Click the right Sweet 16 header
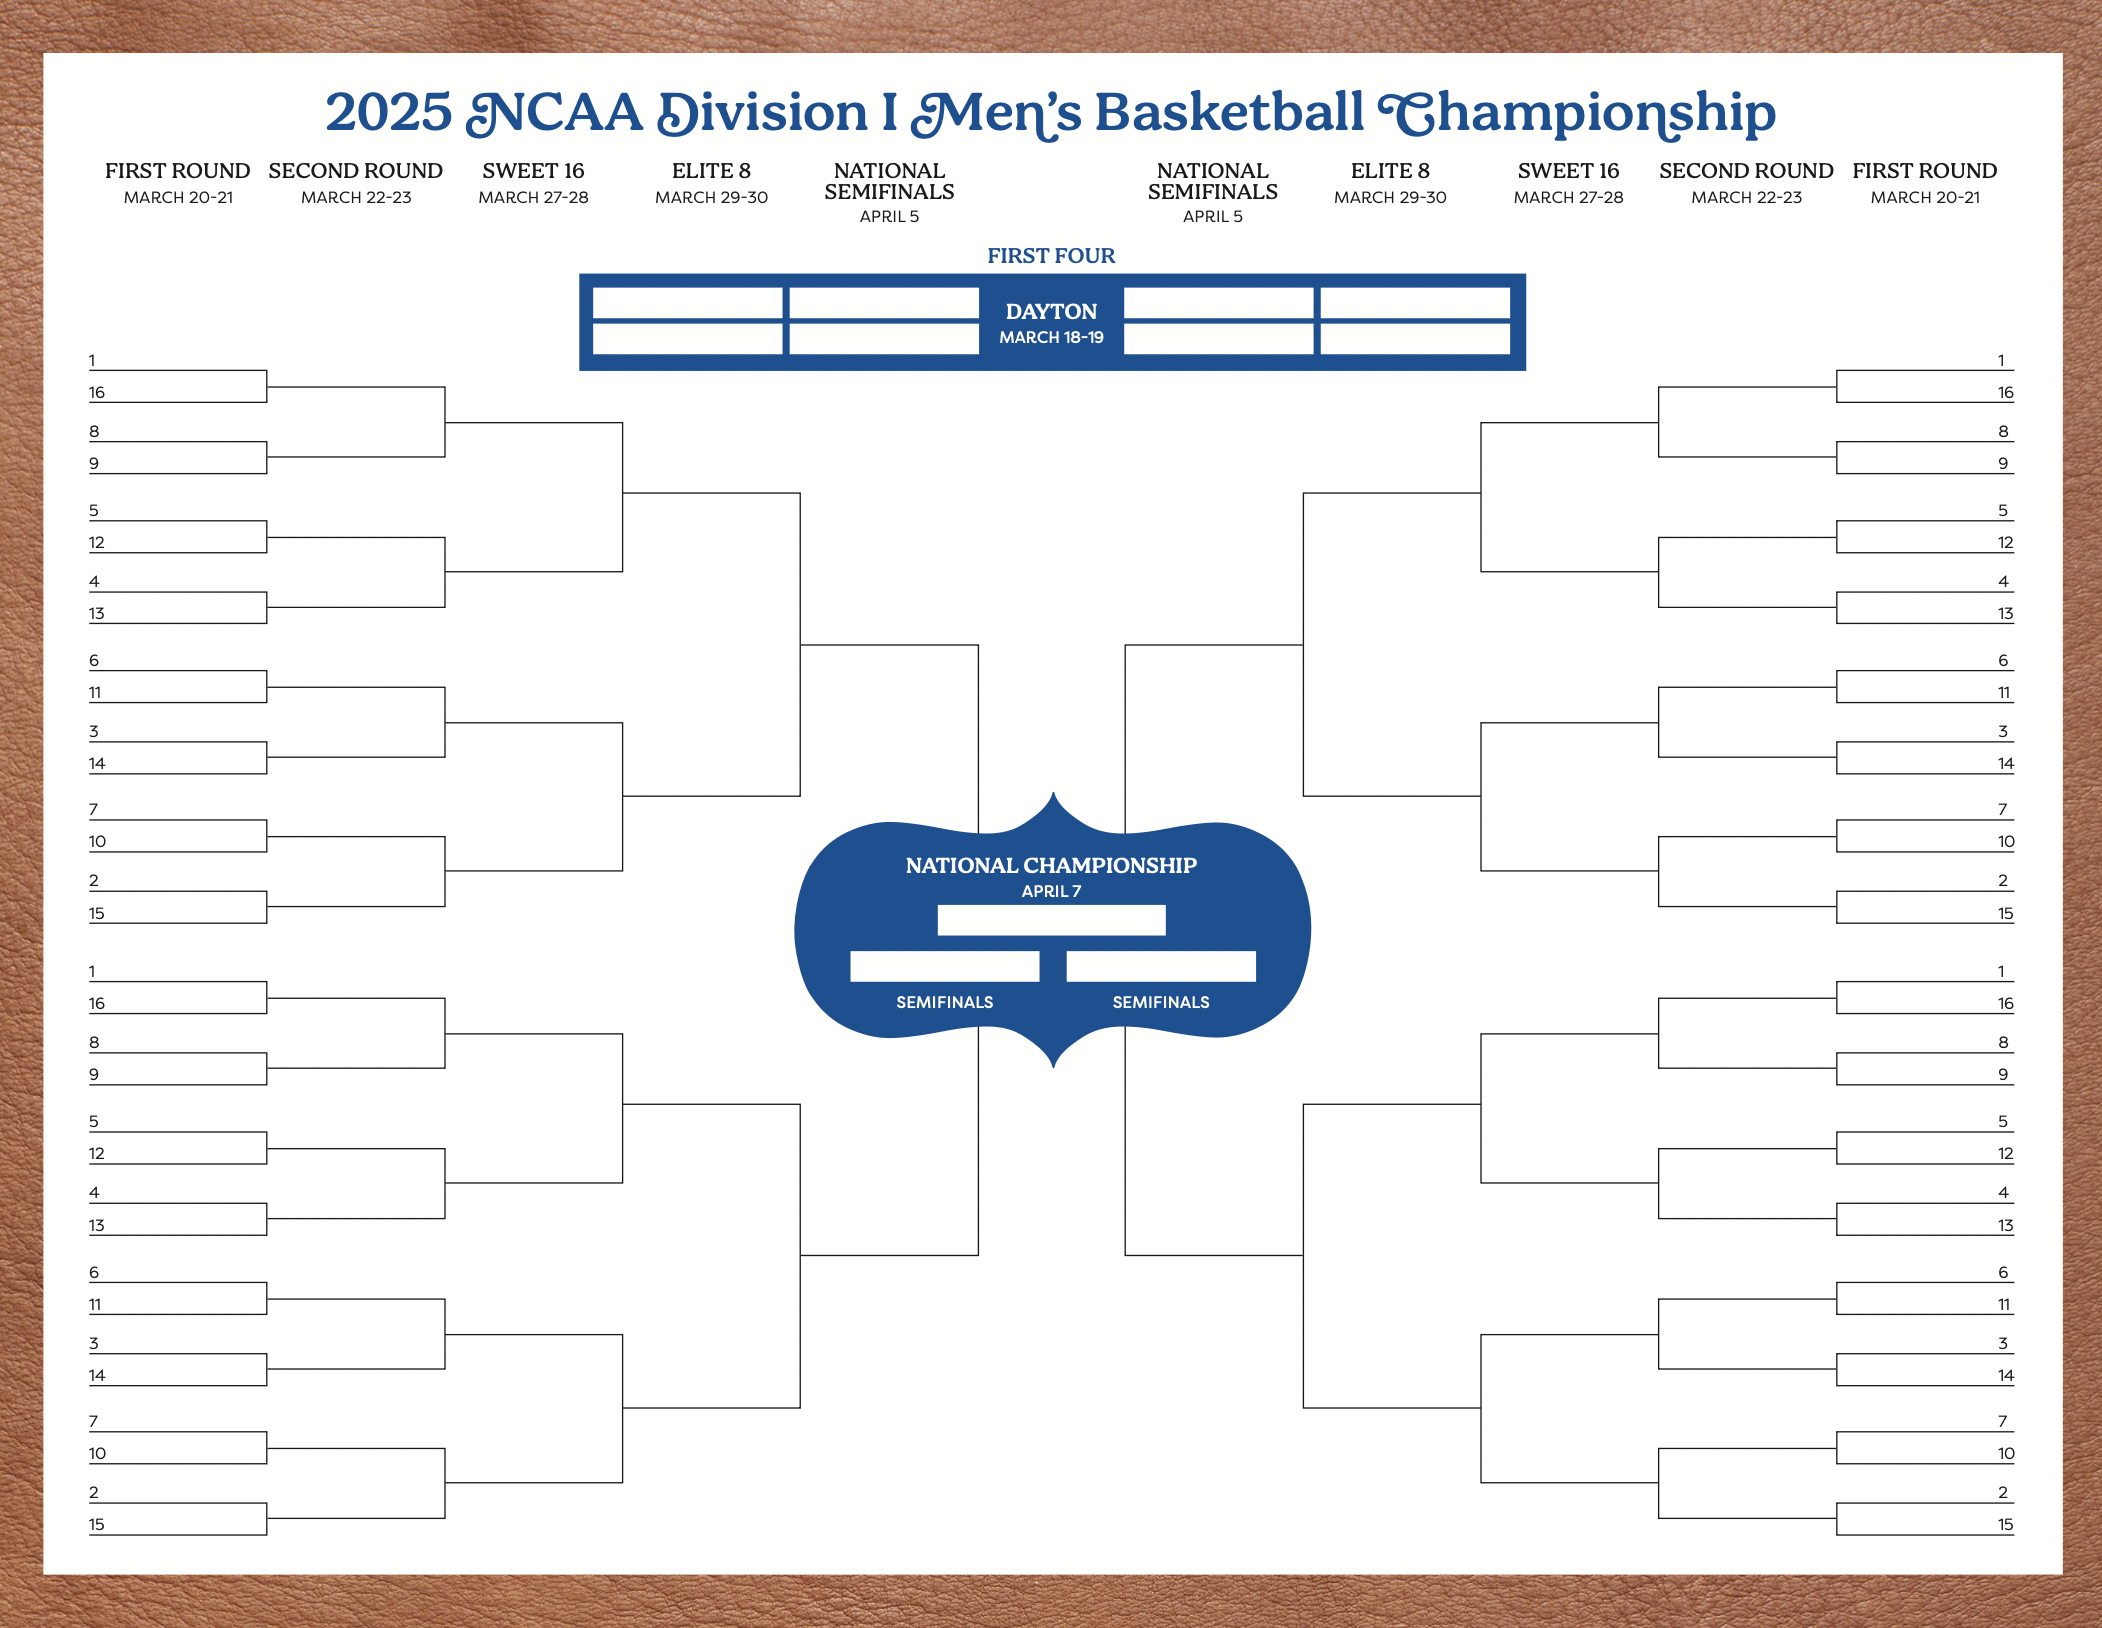Screen dimensions: 2102x1628 click(x=1568, y=183)
